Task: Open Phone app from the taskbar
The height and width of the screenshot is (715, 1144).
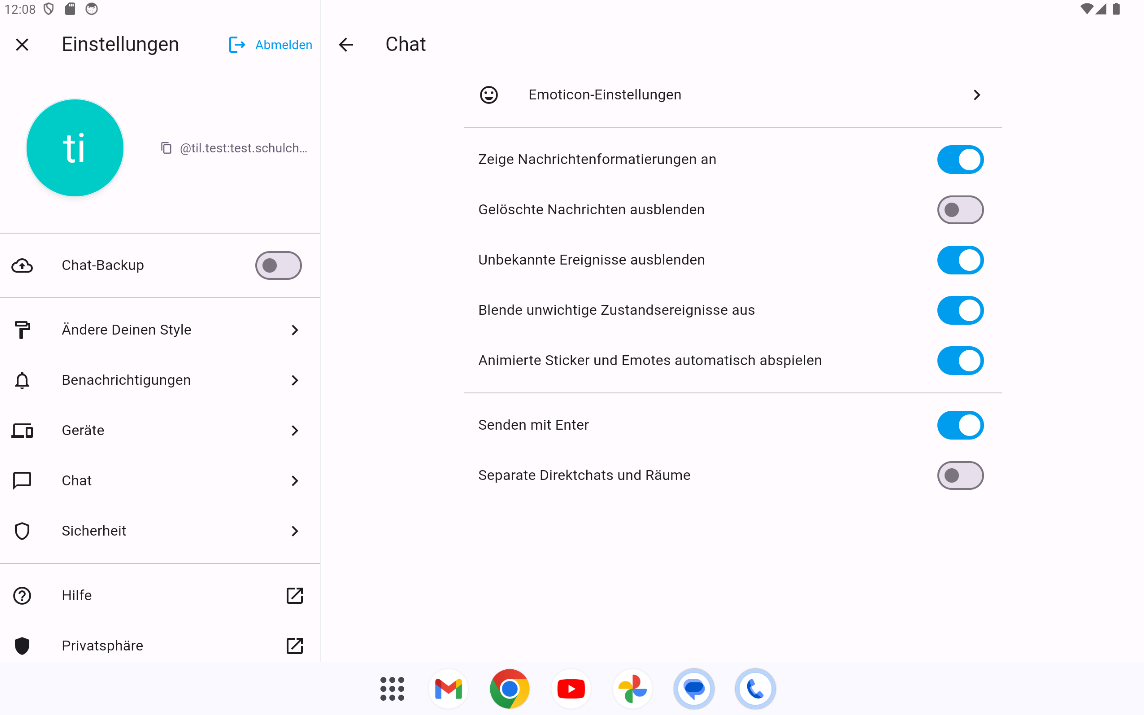Action: coord(755,689)
